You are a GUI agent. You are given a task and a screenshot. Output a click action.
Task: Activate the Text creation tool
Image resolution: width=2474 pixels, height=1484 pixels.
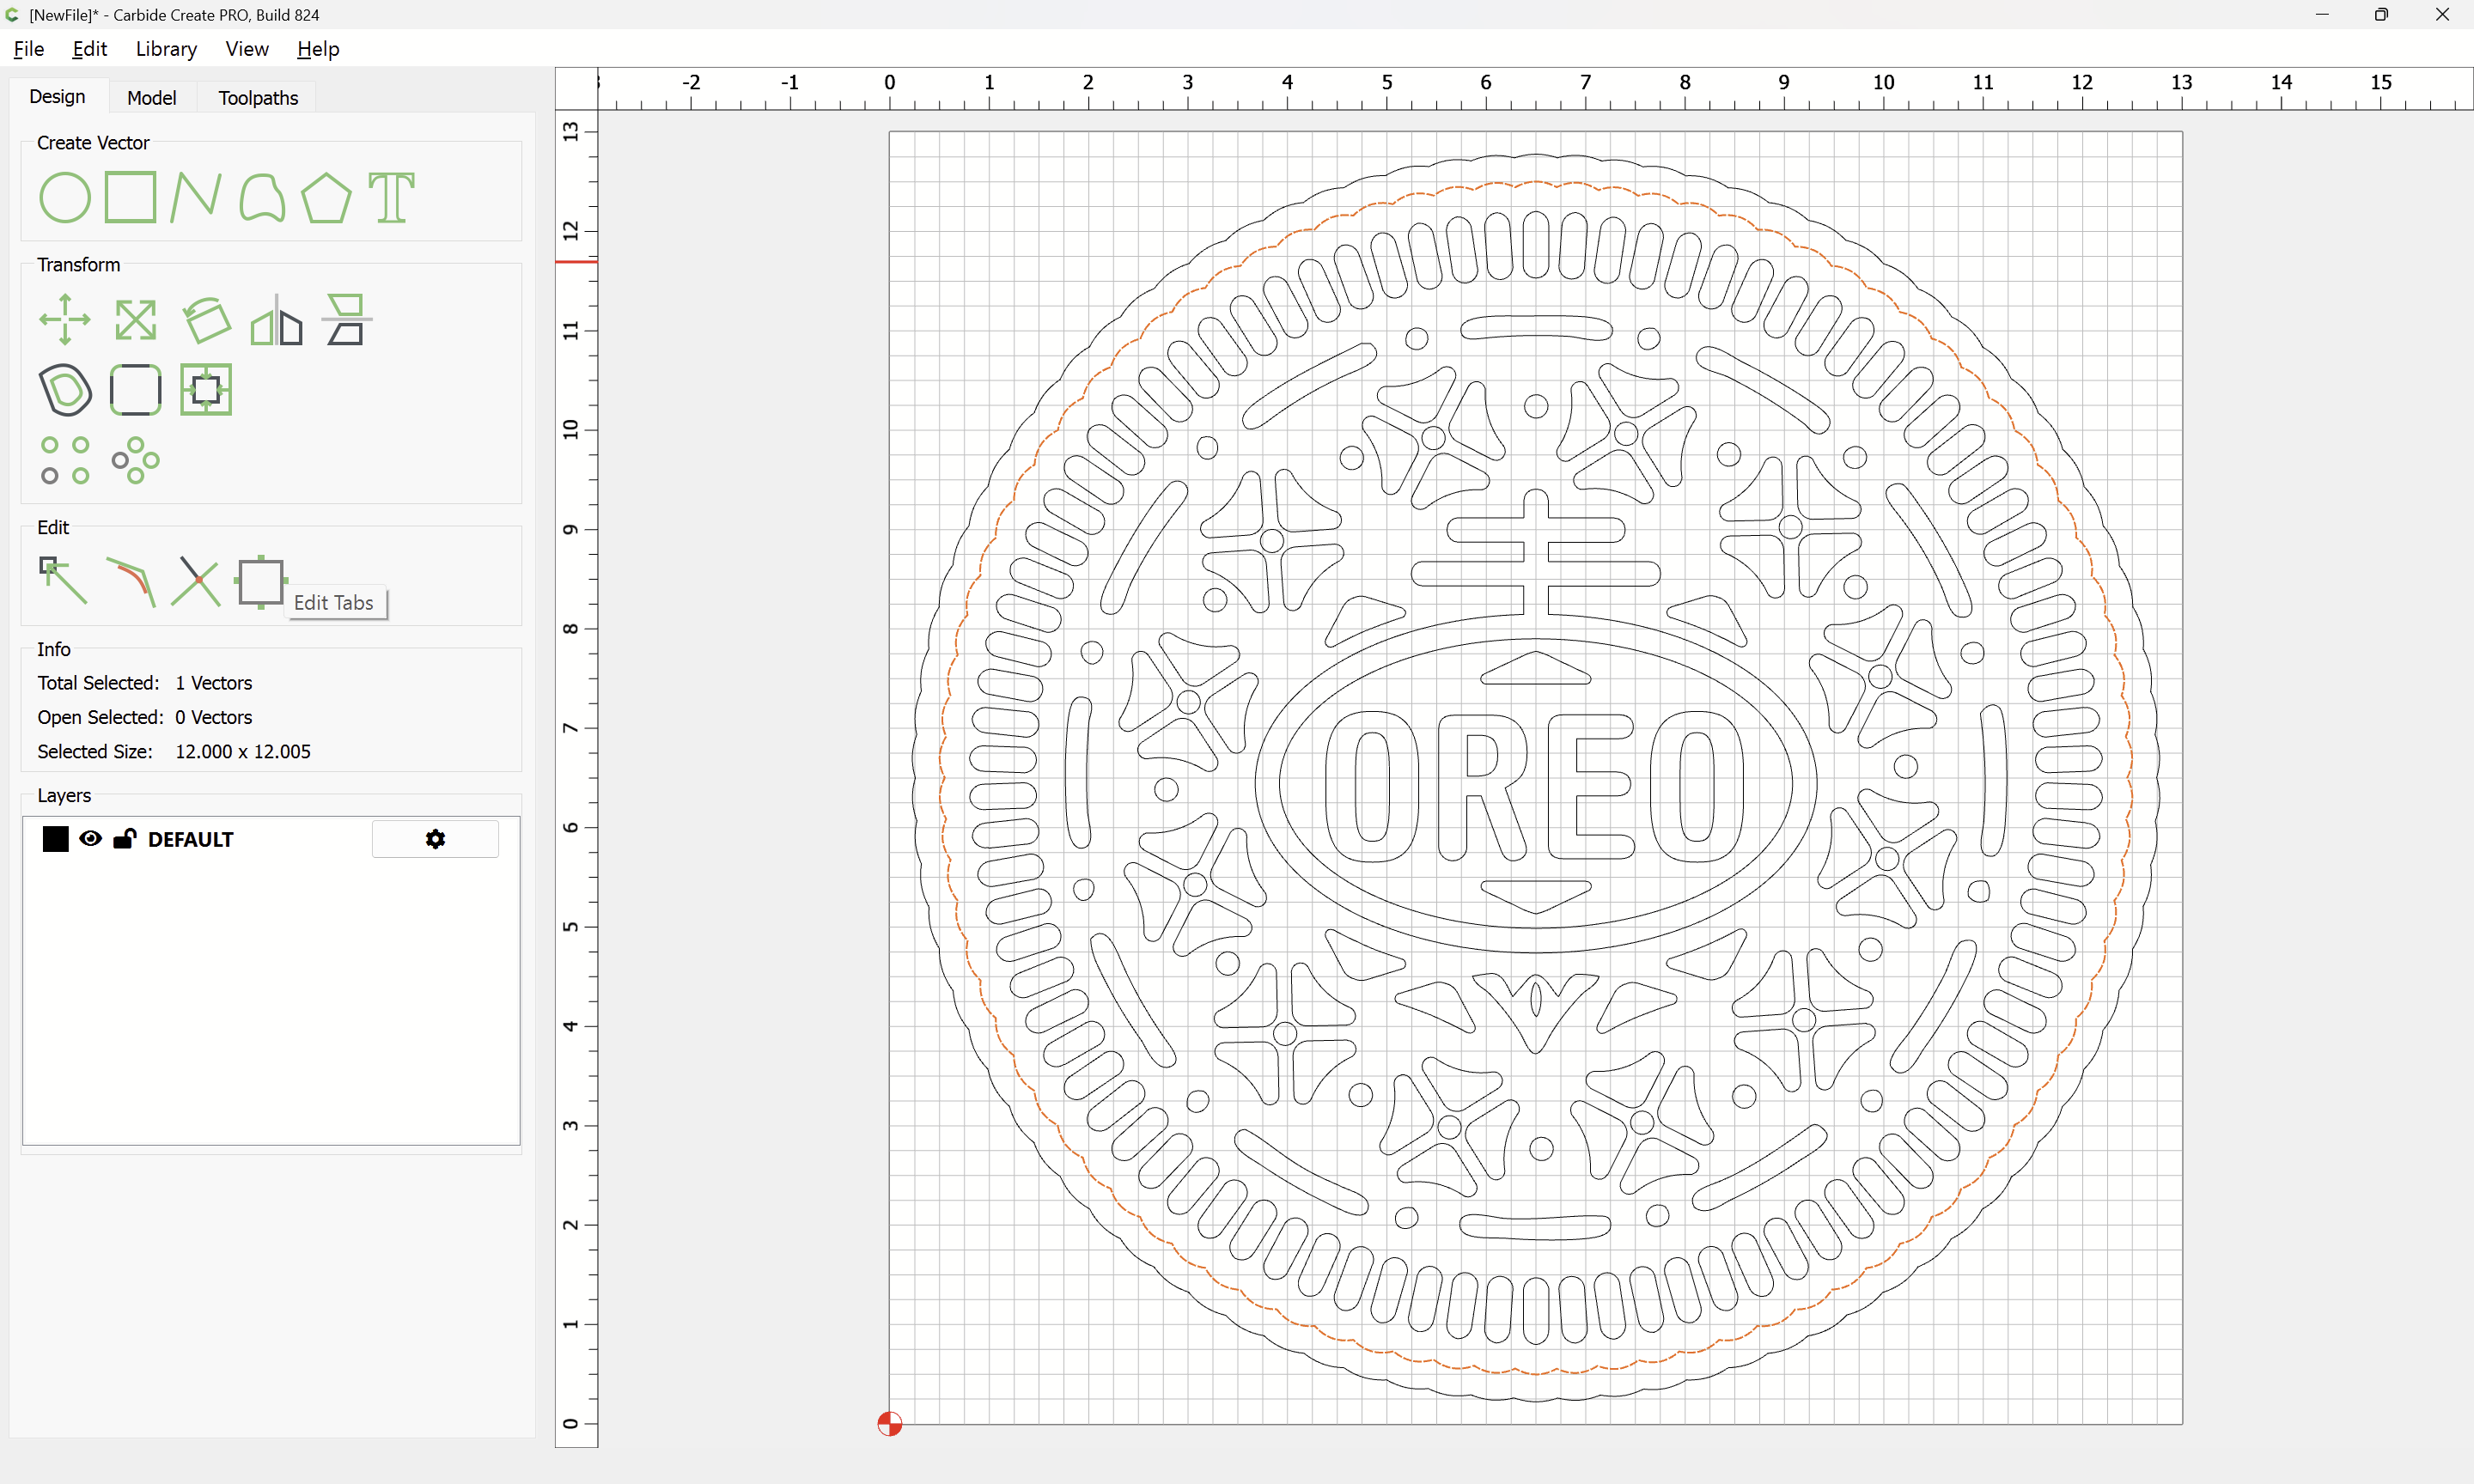click(391, 197)
